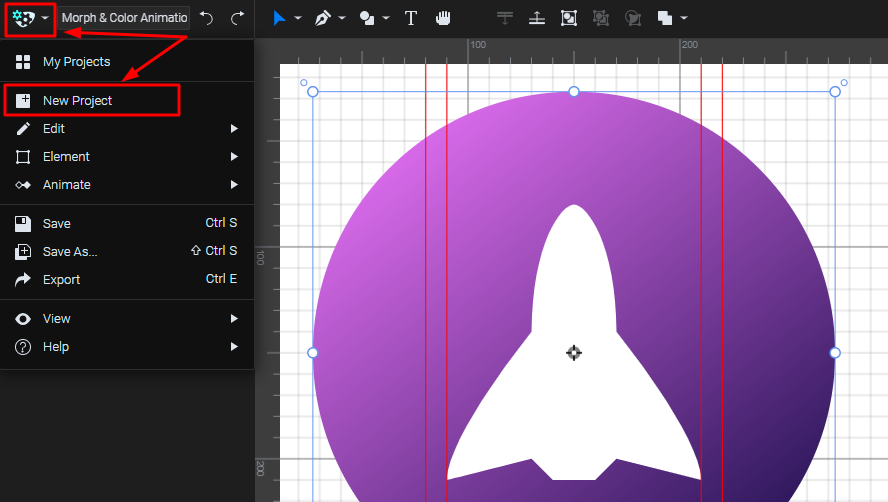Redo the last action

(237, 18)
